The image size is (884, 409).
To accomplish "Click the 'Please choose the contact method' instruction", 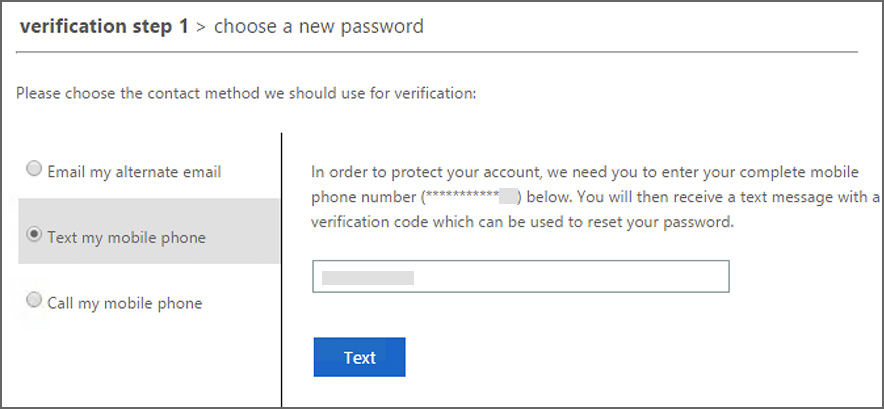I will click(x=245, y=94).
